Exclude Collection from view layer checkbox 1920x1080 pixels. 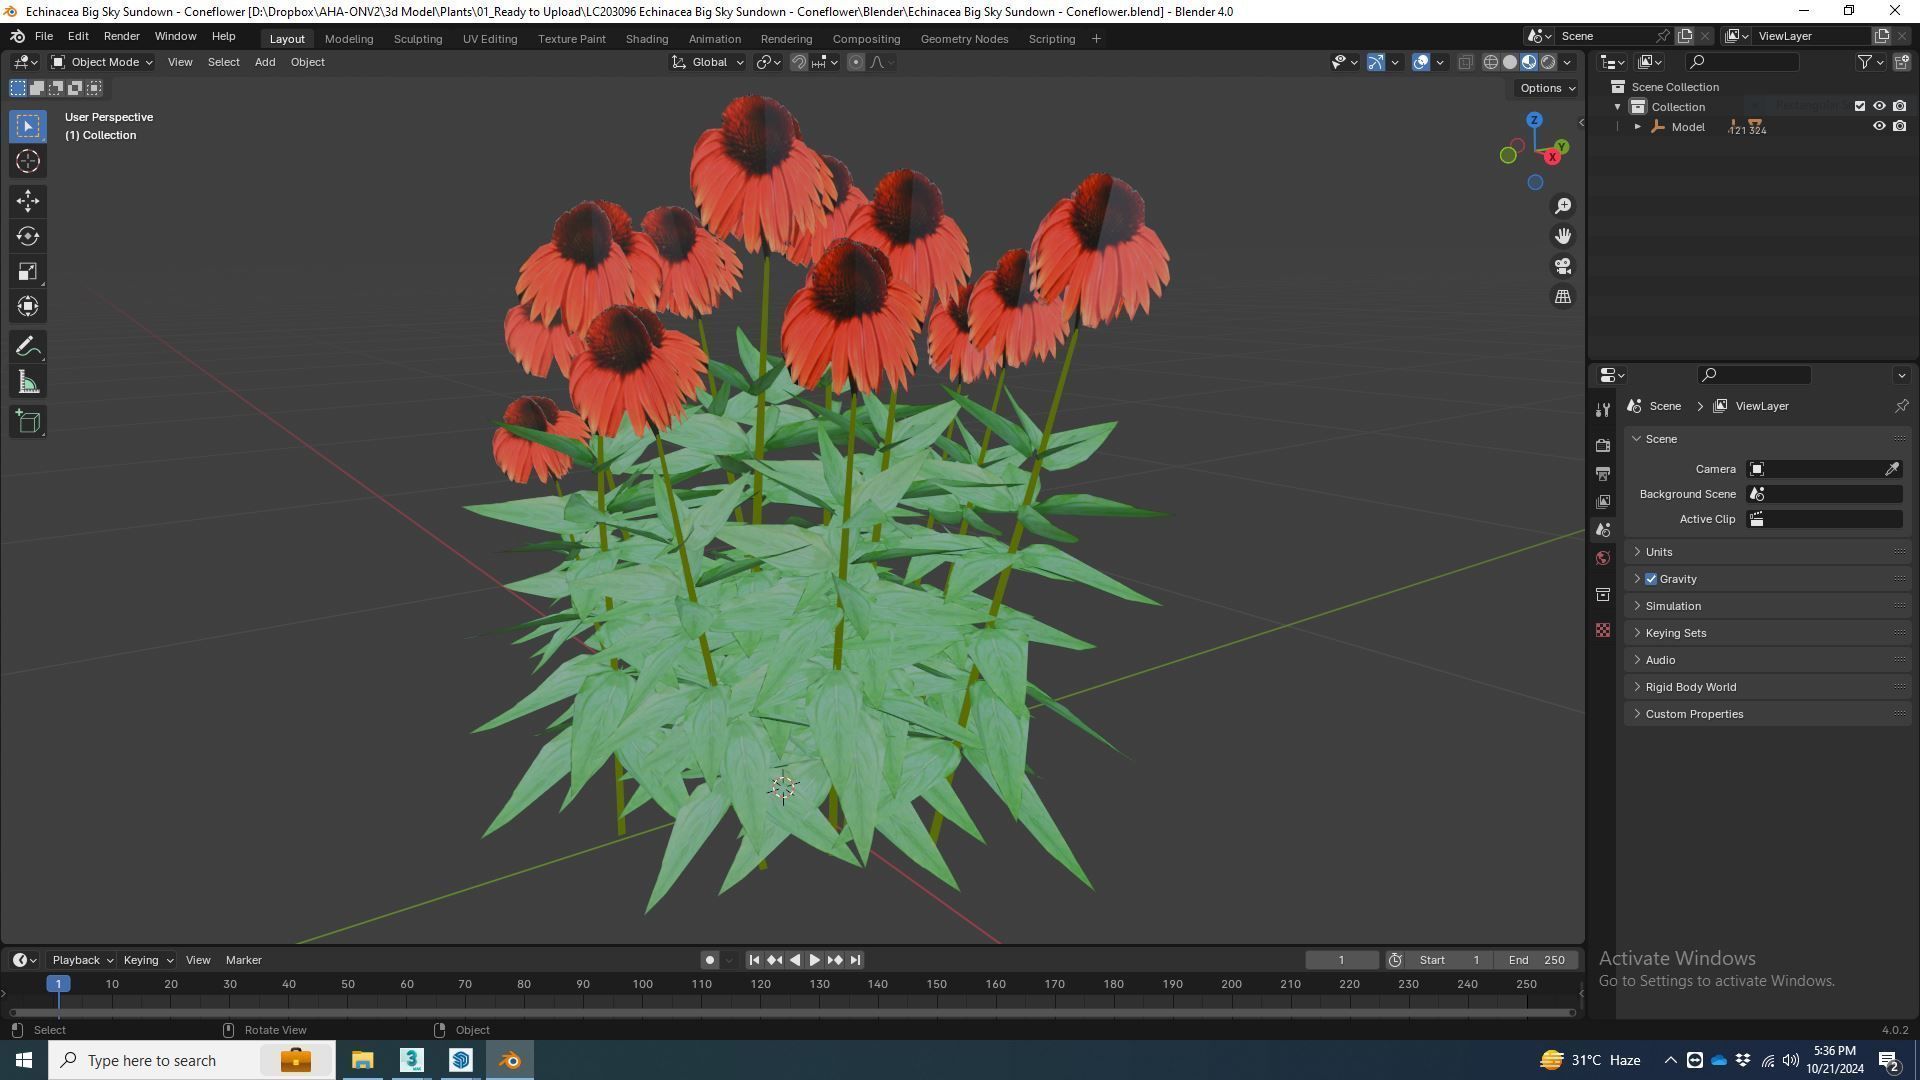(x=1860, y=106)
